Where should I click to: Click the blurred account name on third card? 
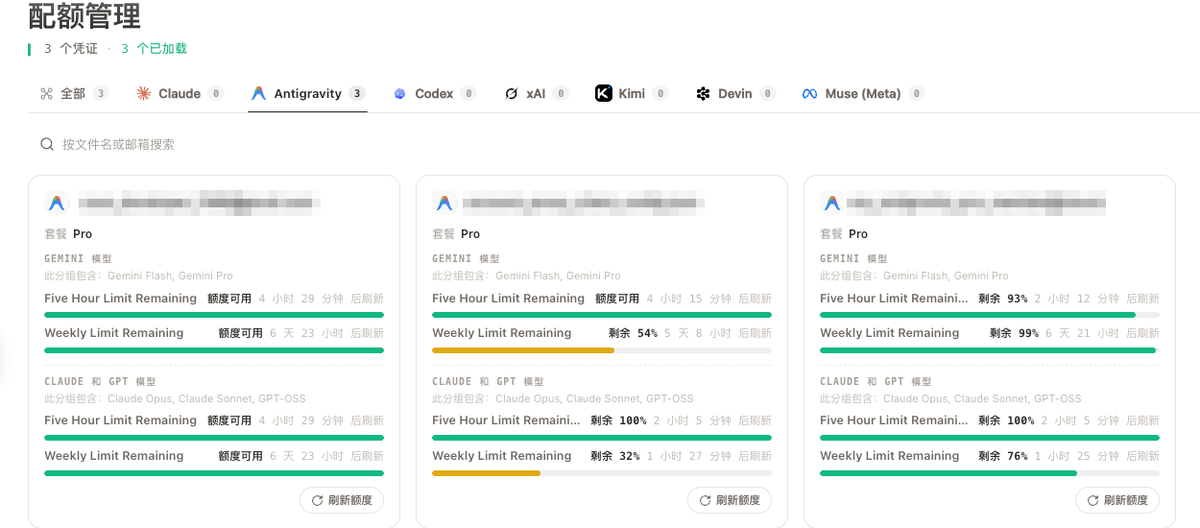[x=976, y=203]
